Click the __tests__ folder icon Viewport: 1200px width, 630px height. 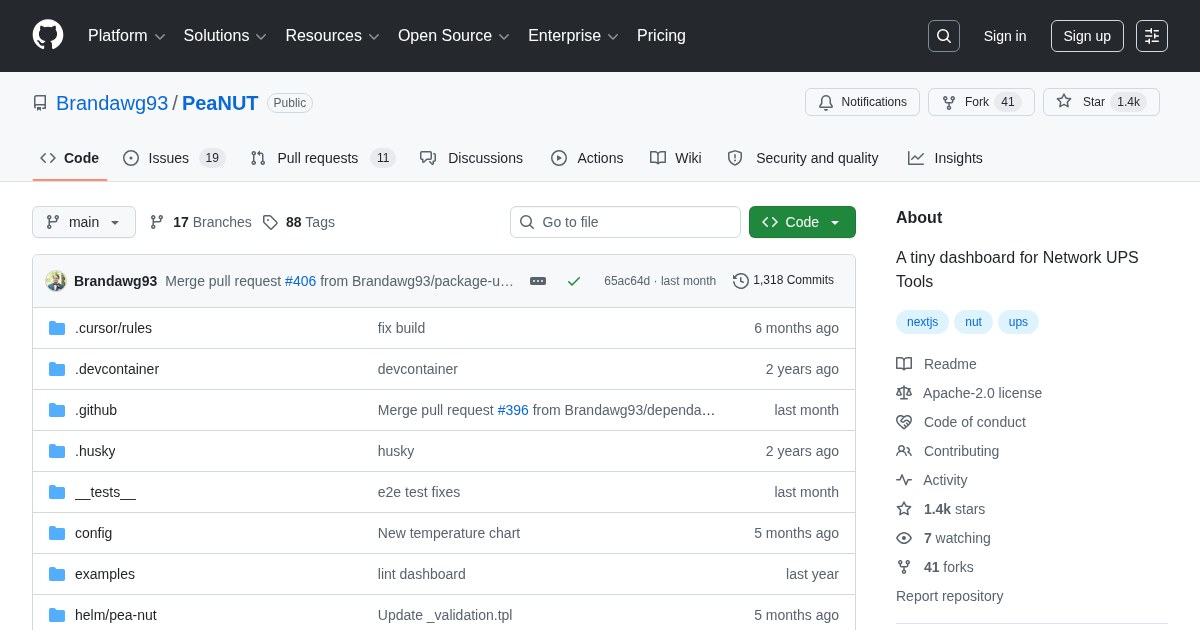click(x=57, y=492)
